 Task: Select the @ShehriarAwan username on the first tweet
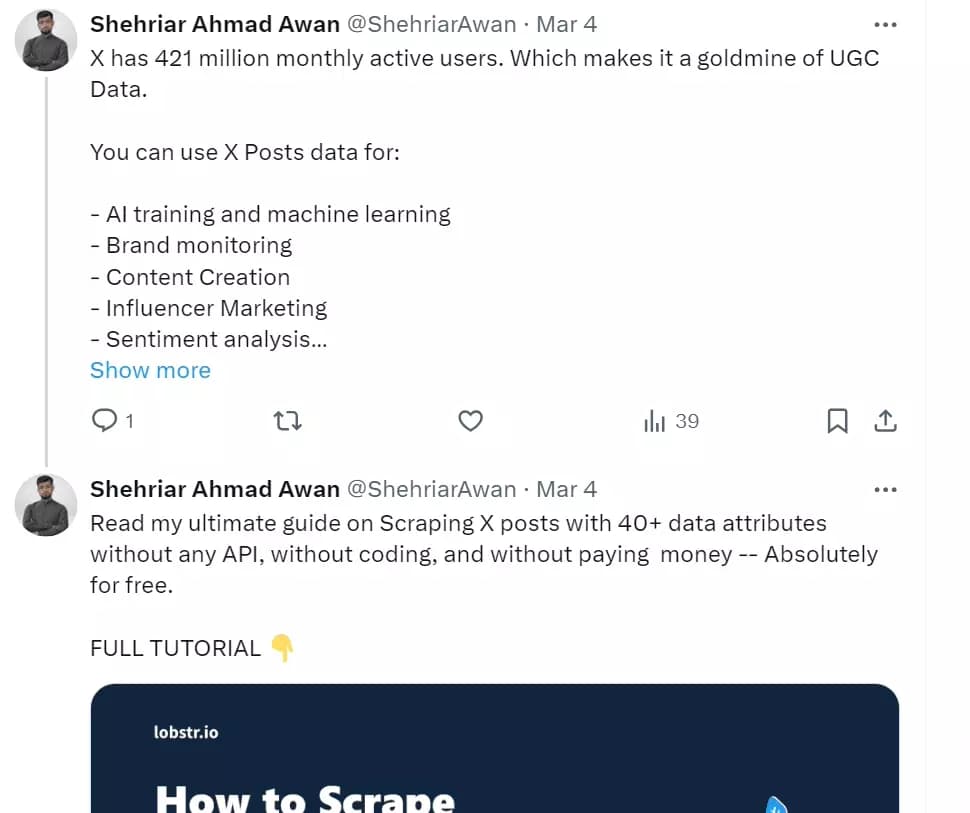click(x=432, y=23)
